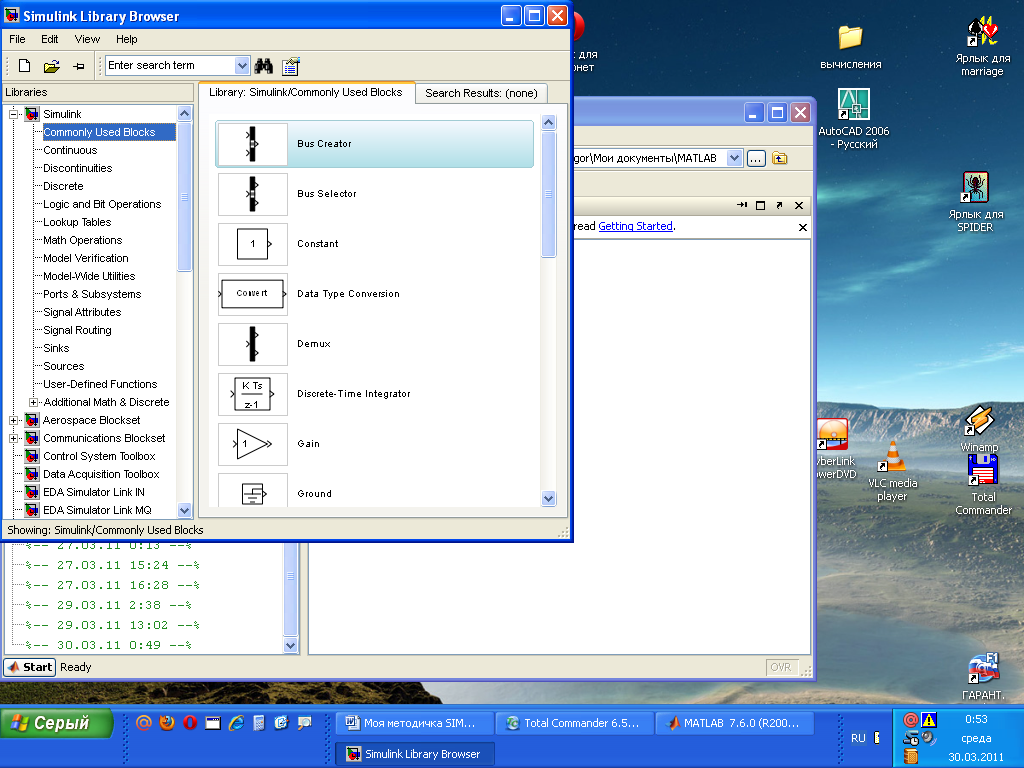This screenshot has width=1024, height=768.
Task: Open the View menu
Action: [x=87, y=39]
